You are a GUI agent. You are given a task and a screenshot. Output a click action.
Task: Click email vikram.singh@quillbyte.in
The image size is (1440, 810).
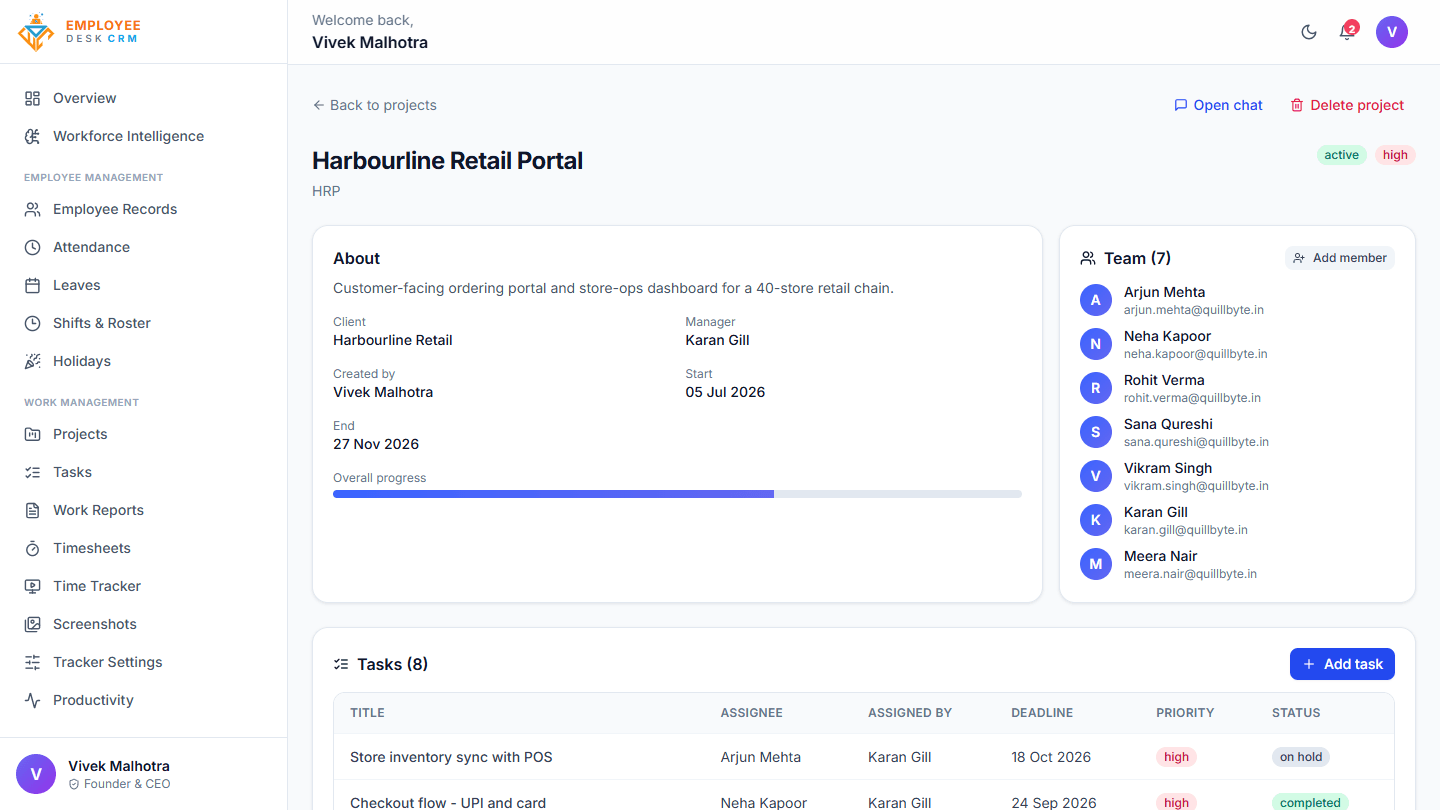[x=1196, y=486]
